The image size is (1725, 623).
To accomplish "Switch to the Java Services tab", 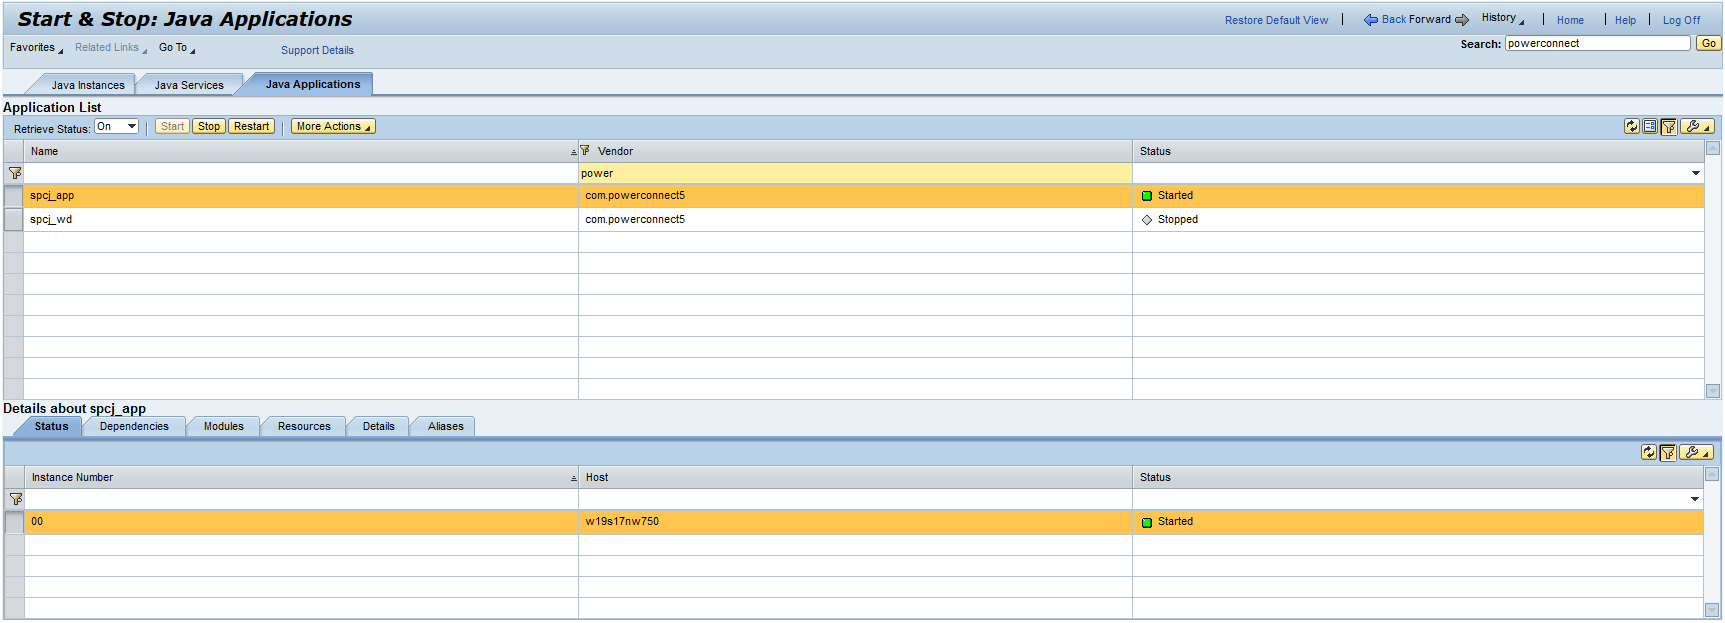I will coord(189,85).
